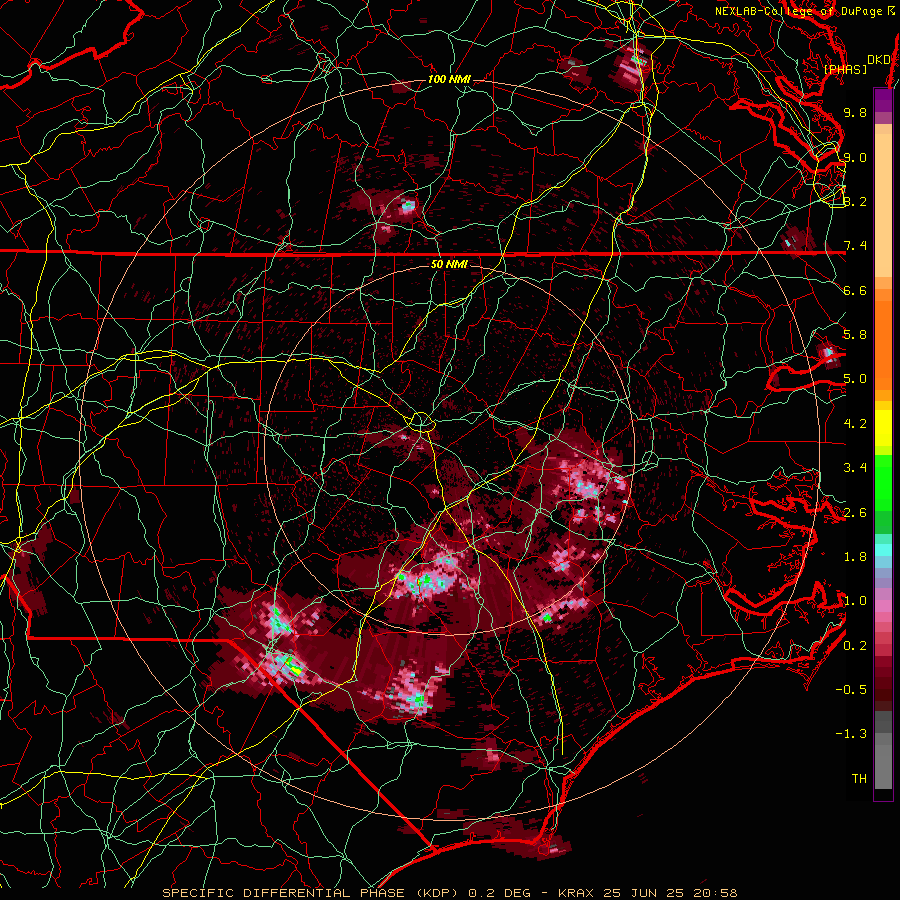900x900 pixels.
Task: Click the 6.6 value on the color scale
Action: pyautogui.click(x=855, y=290)
